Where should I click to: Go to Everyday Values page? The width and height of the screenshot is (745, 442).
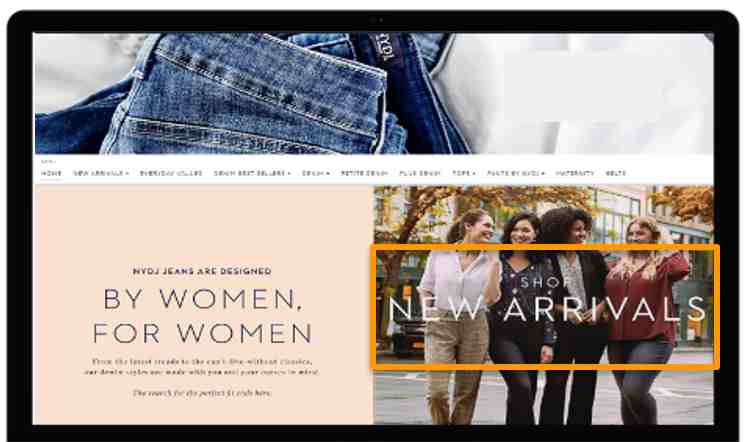click(x=171, y=173)
